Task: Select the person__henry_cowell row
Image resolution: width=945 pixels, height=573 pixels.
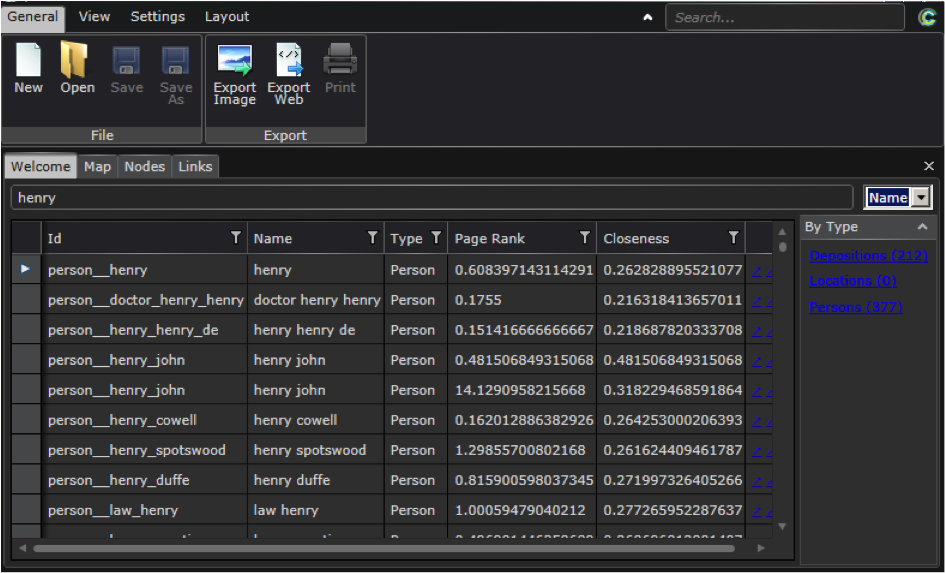Action: pos(122,420)
